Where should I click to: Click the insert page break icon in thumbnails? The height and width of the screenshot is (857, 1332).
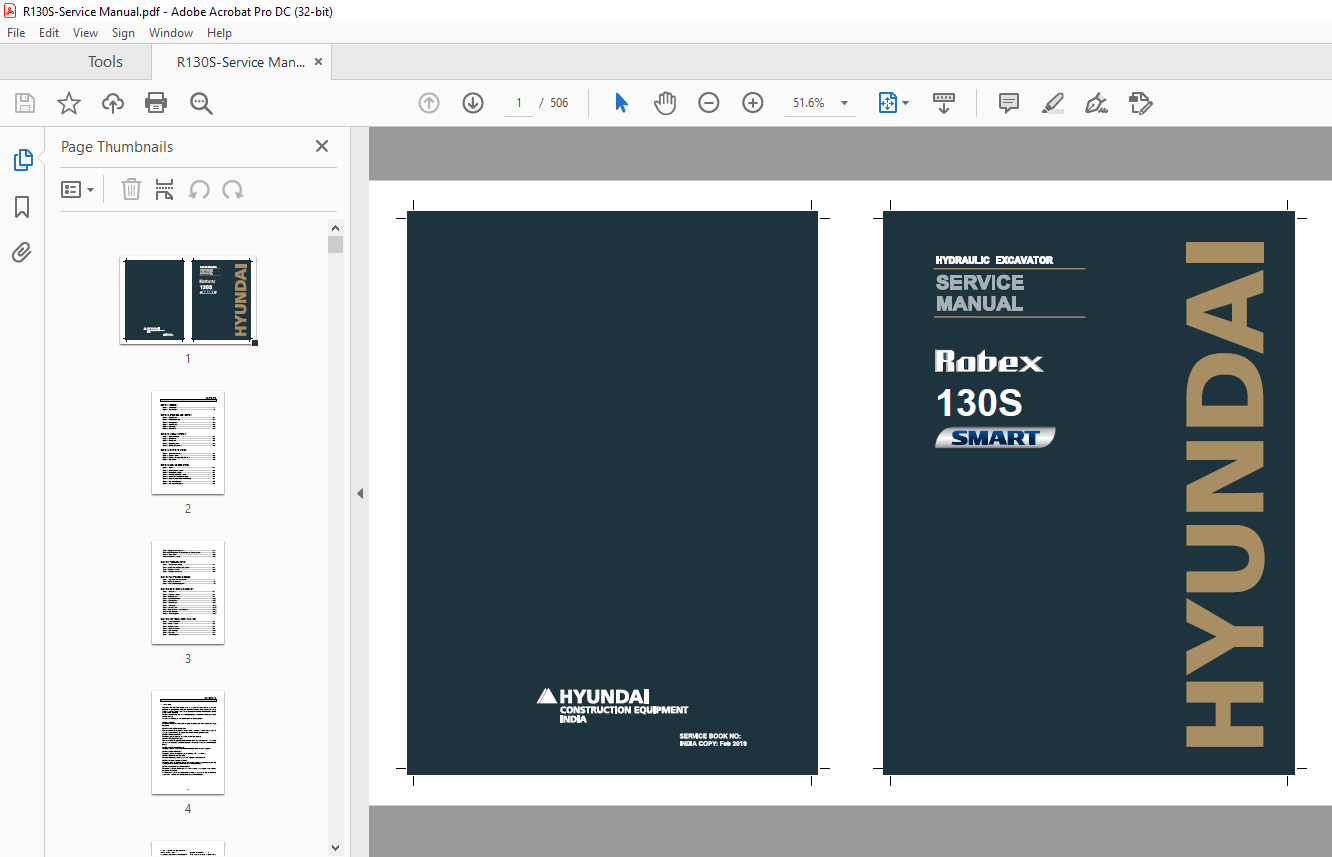[x=165, y=189]
